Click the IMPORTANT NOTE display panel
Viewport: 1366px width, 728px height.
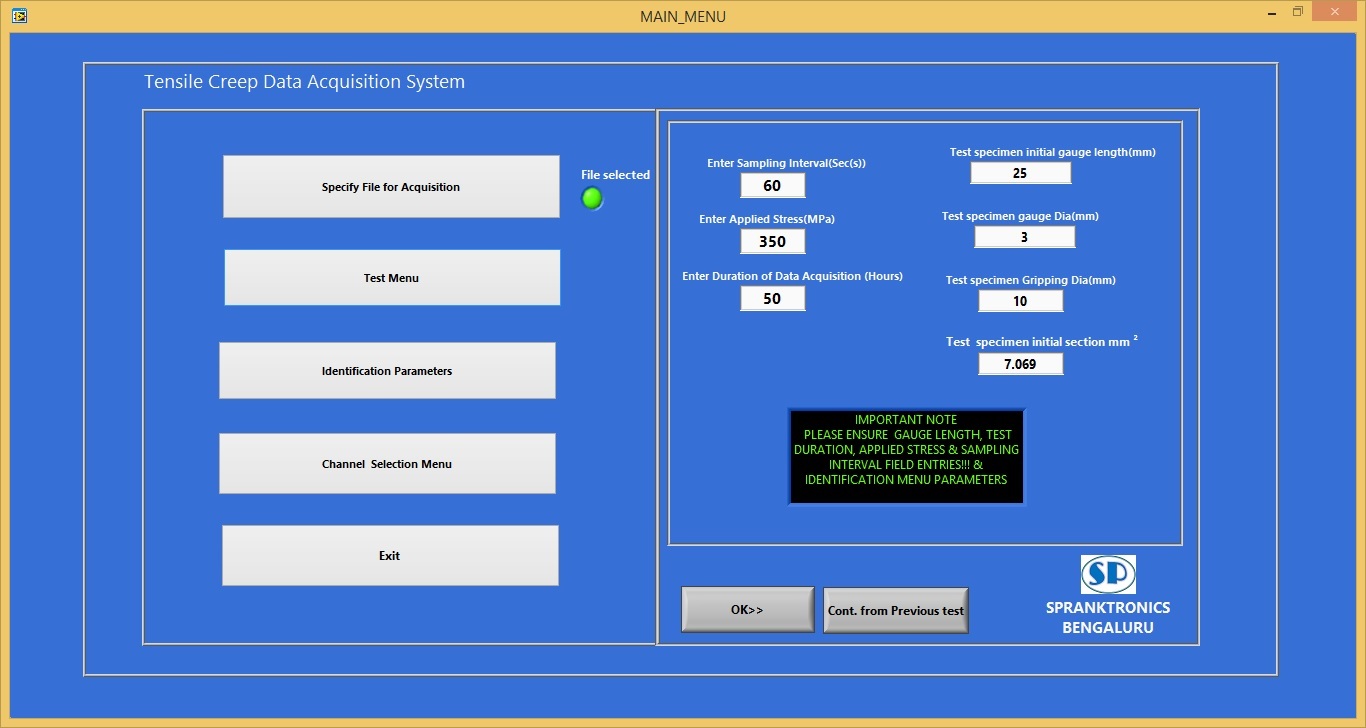(906, 456)
